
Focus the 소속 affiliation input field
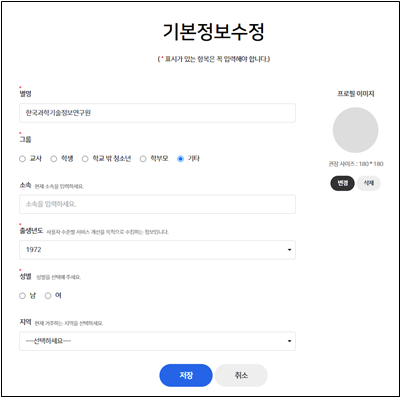pos(157,204)
